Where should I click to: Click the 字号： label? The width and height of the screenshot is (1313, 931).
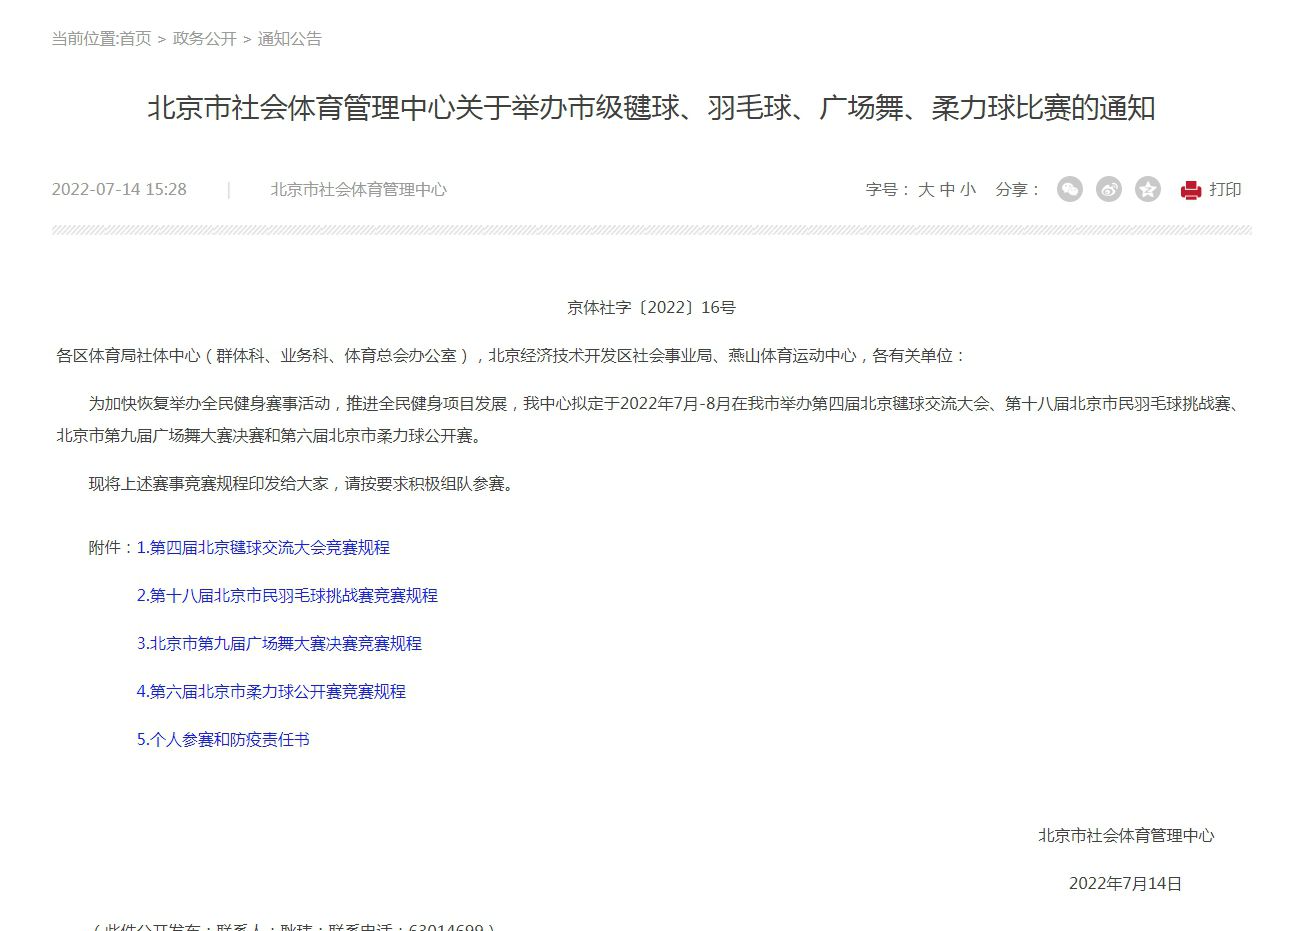(x=889, y=189)
